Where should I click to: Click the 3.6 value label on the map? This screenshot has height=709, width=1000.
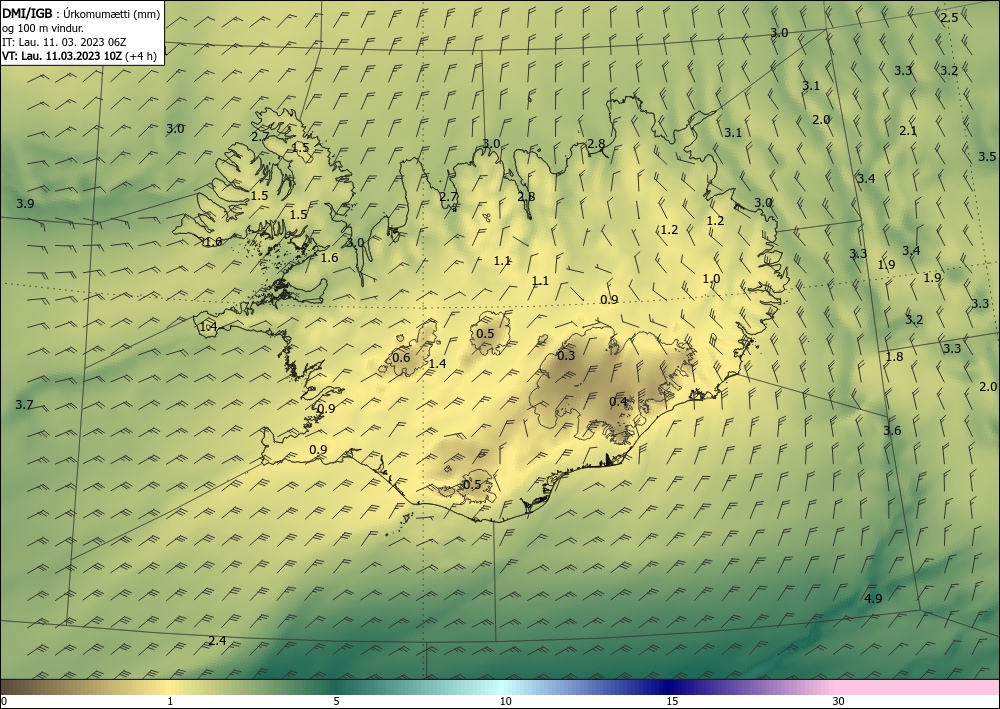892,431
